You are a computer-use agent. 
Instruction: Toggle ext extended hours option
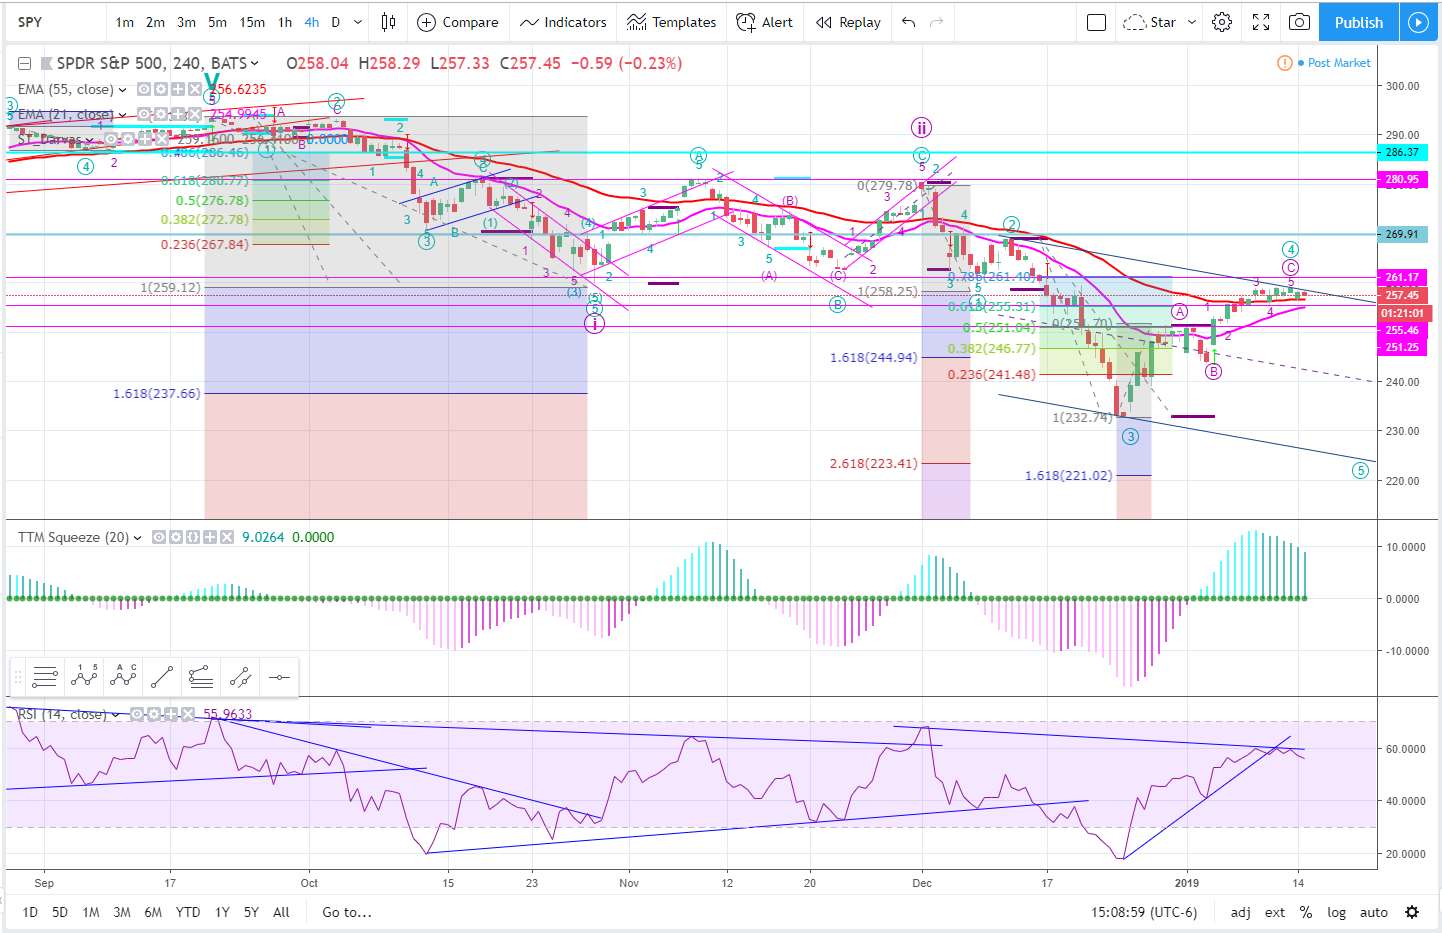(x=1275, y=912)
